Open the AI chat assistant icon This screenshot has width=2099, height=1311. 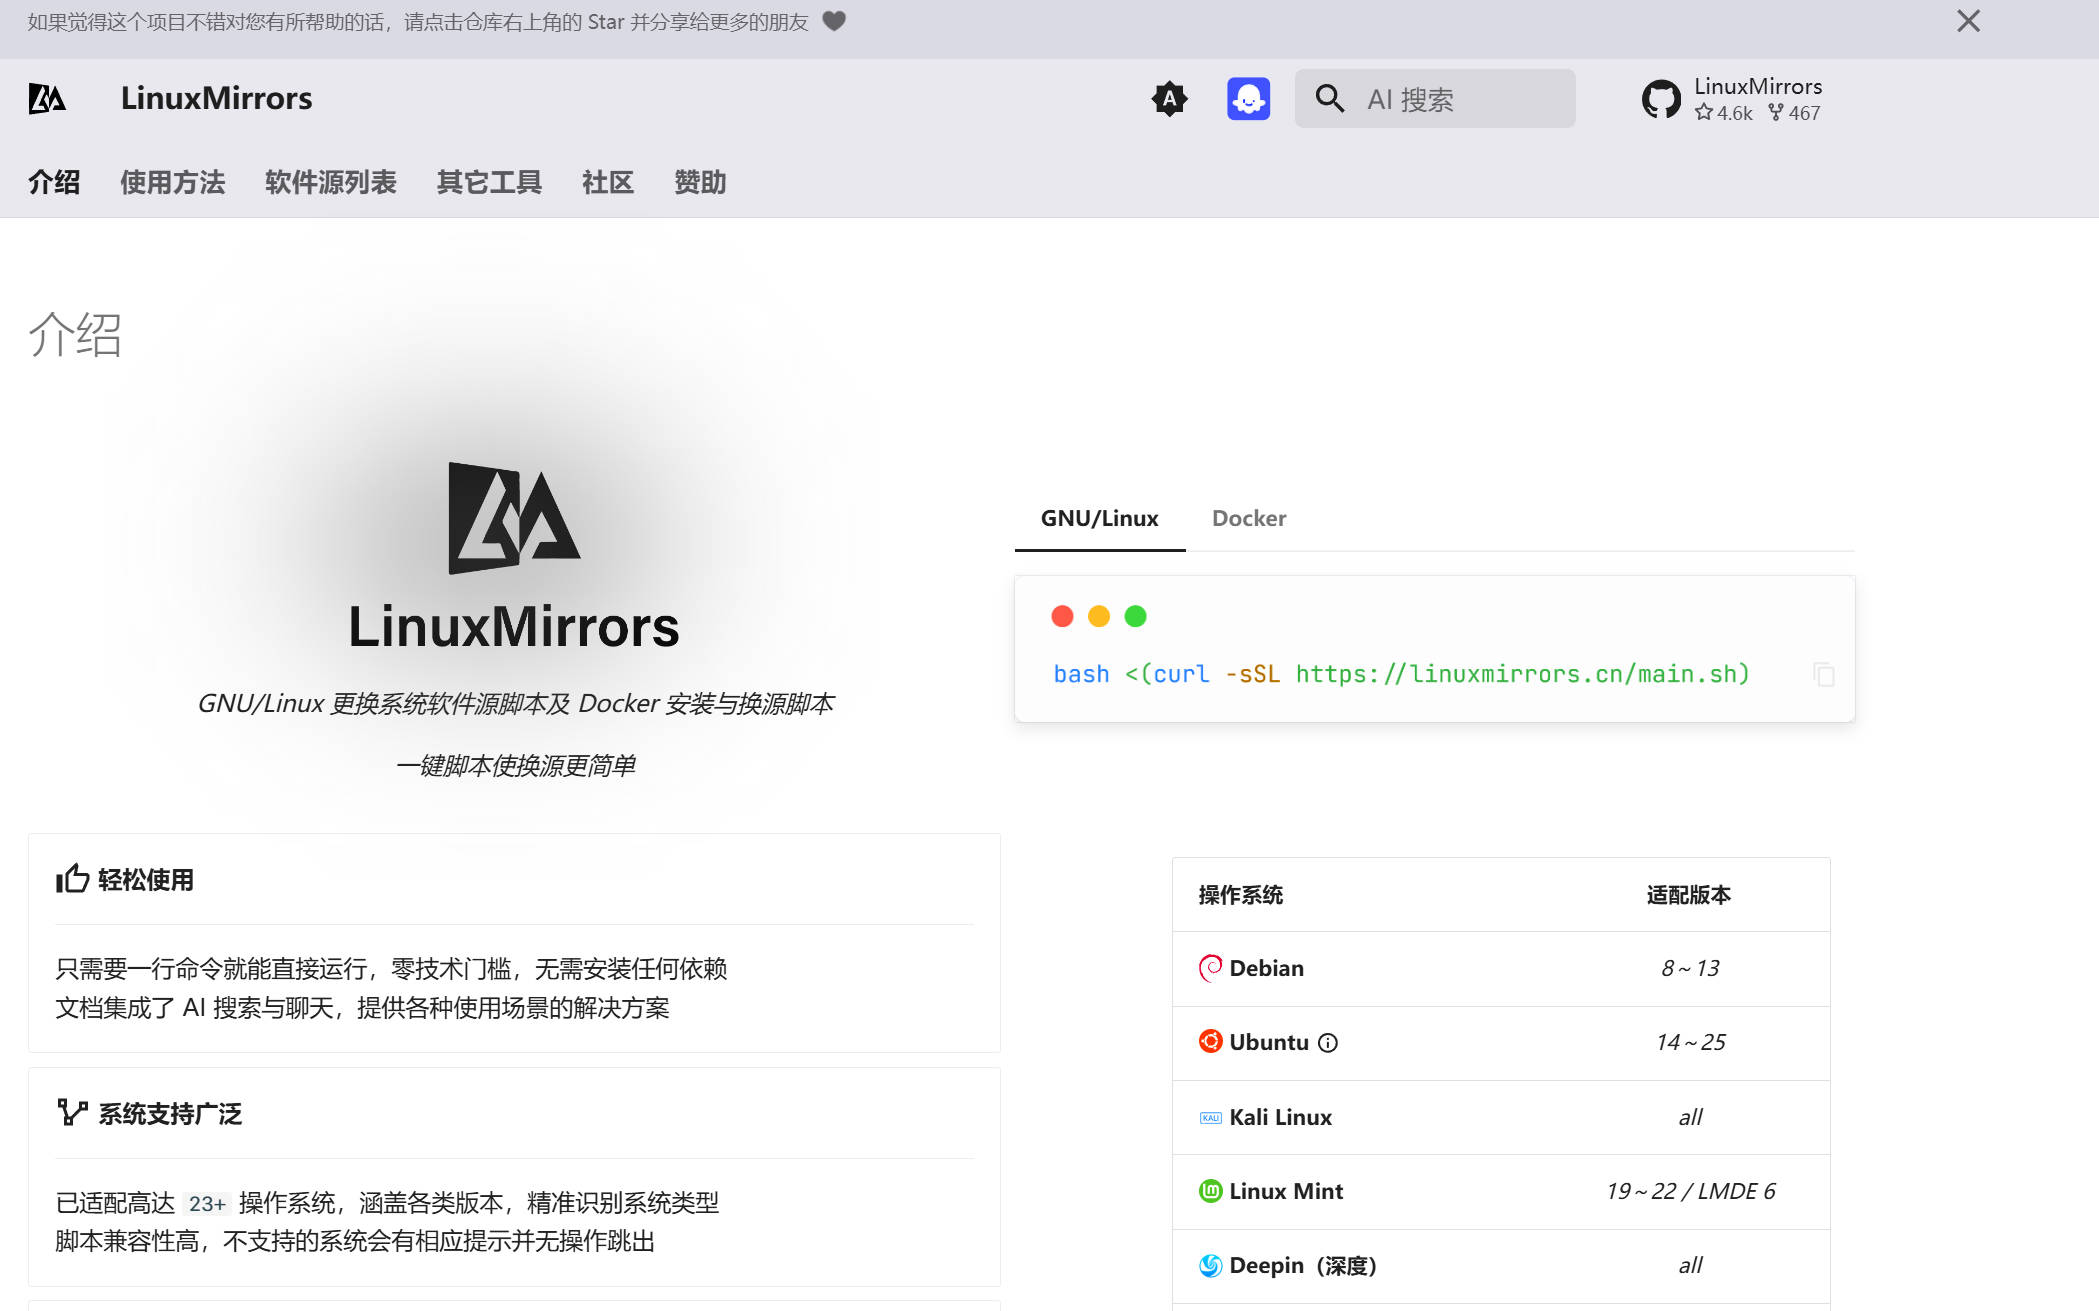(x=1248, y=99)
